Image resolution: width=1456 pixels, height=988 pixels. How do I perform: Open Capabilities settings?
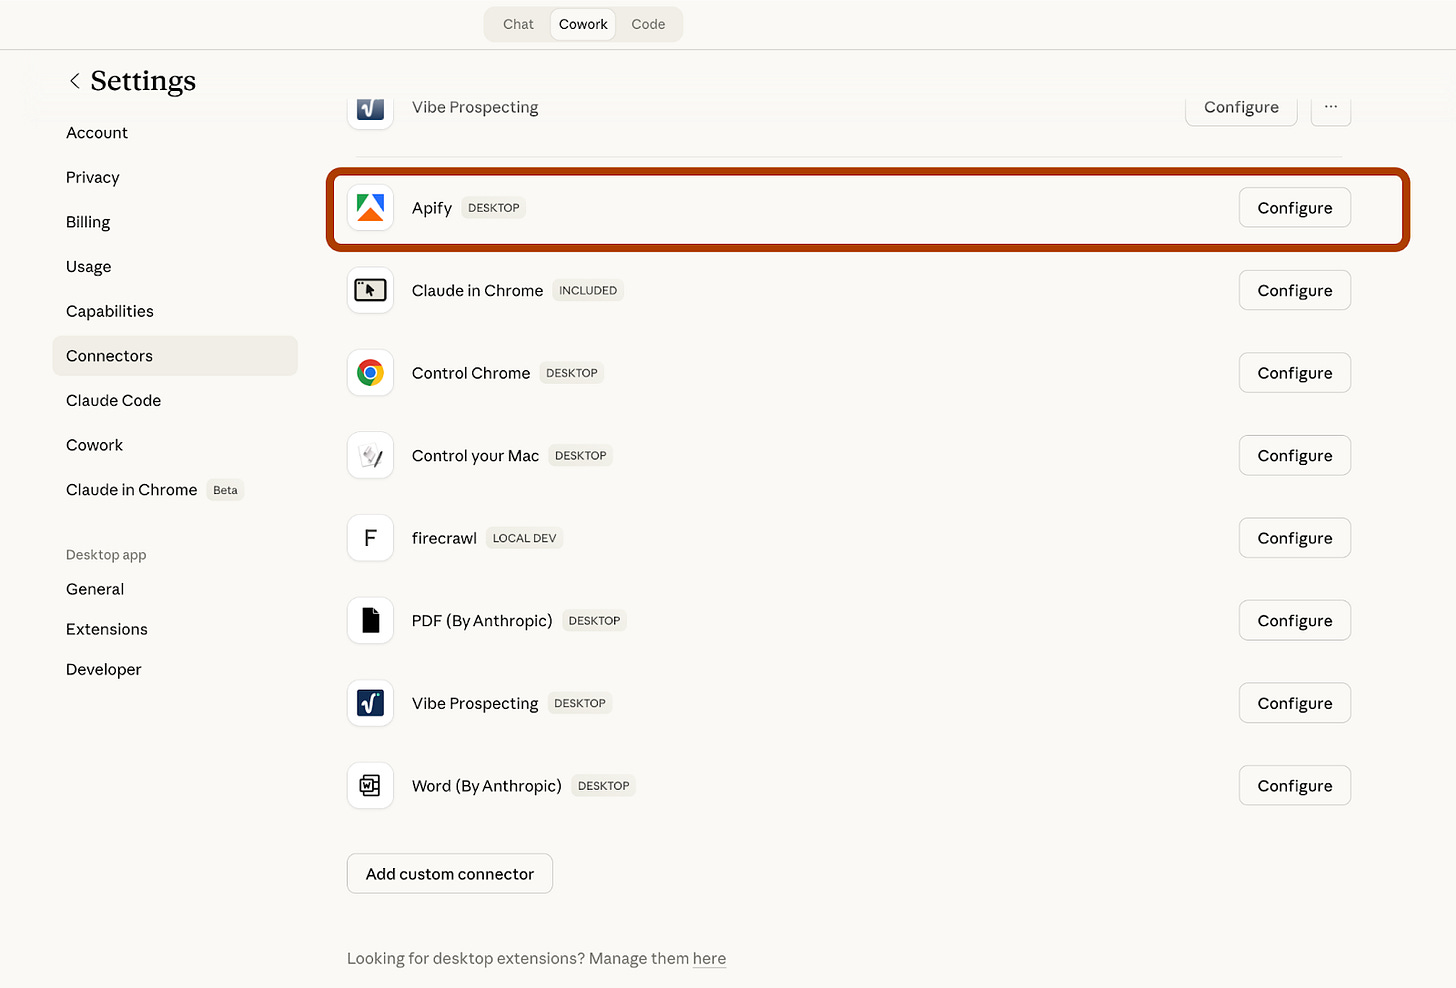110,311
